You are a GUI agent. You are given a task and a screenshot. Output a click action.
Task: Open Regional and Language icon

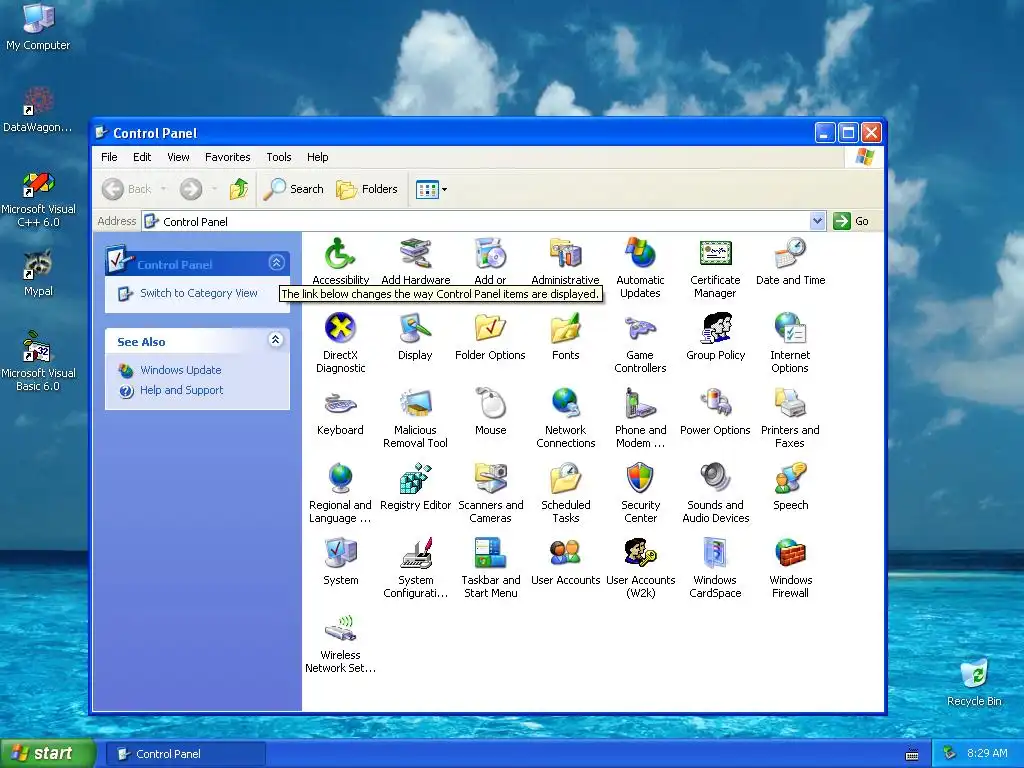click(x=340, y=478)
